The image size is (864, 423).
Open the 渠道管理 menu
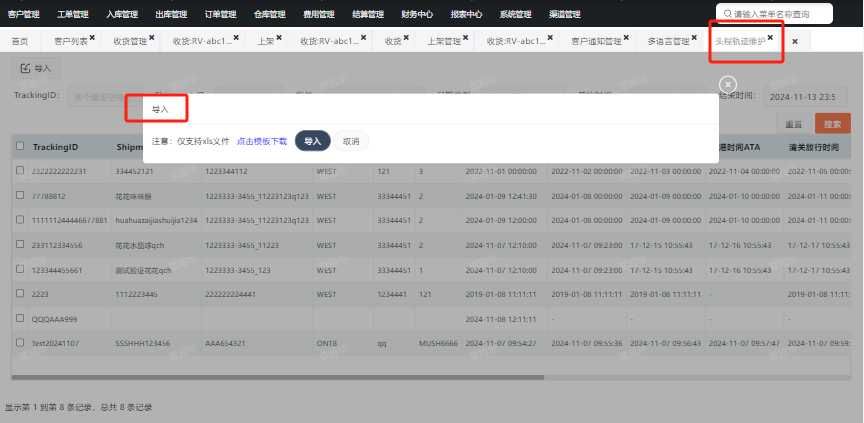[565, 14]
